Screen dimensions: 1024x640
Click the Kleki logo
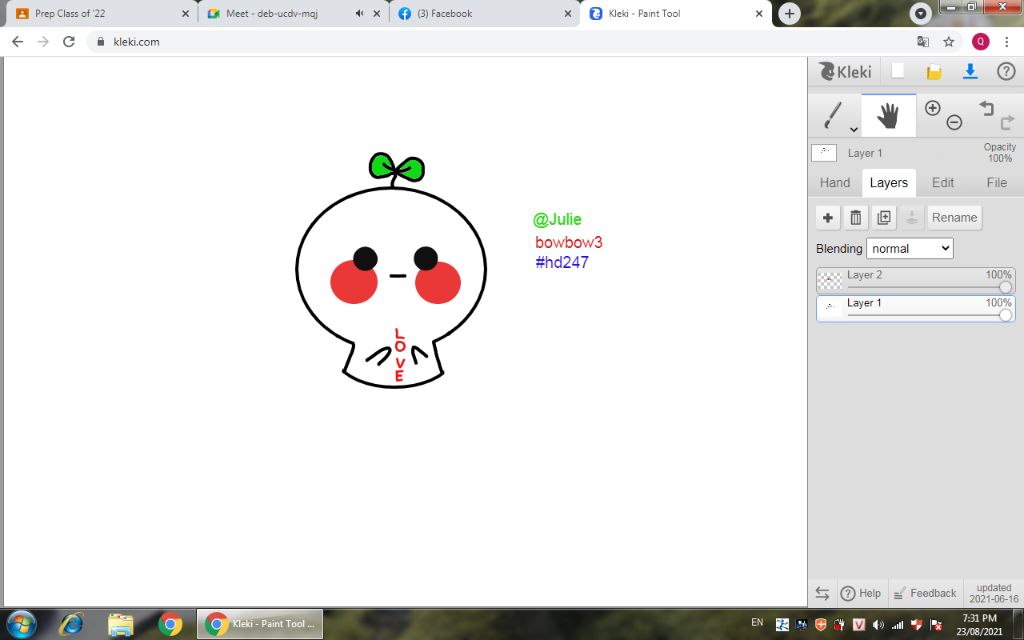(x=845, y=72)
